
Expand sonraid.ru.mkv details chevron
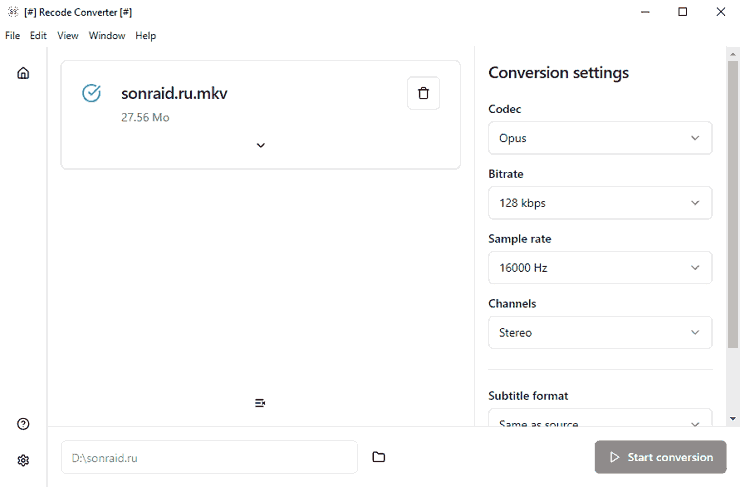point(261,145)
